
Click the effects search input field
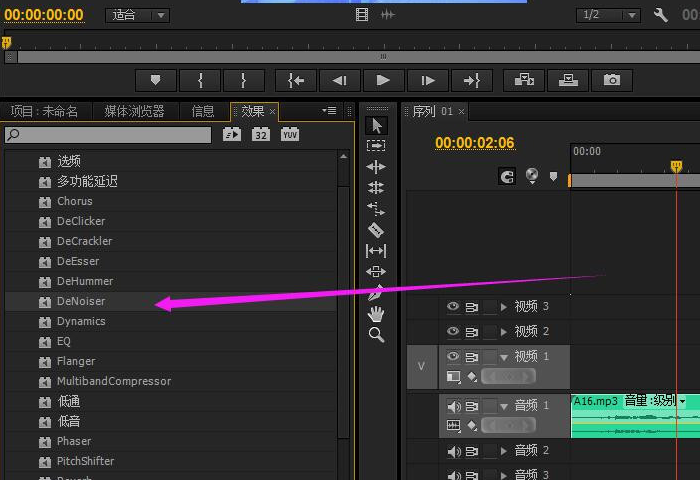click(108, 135)
